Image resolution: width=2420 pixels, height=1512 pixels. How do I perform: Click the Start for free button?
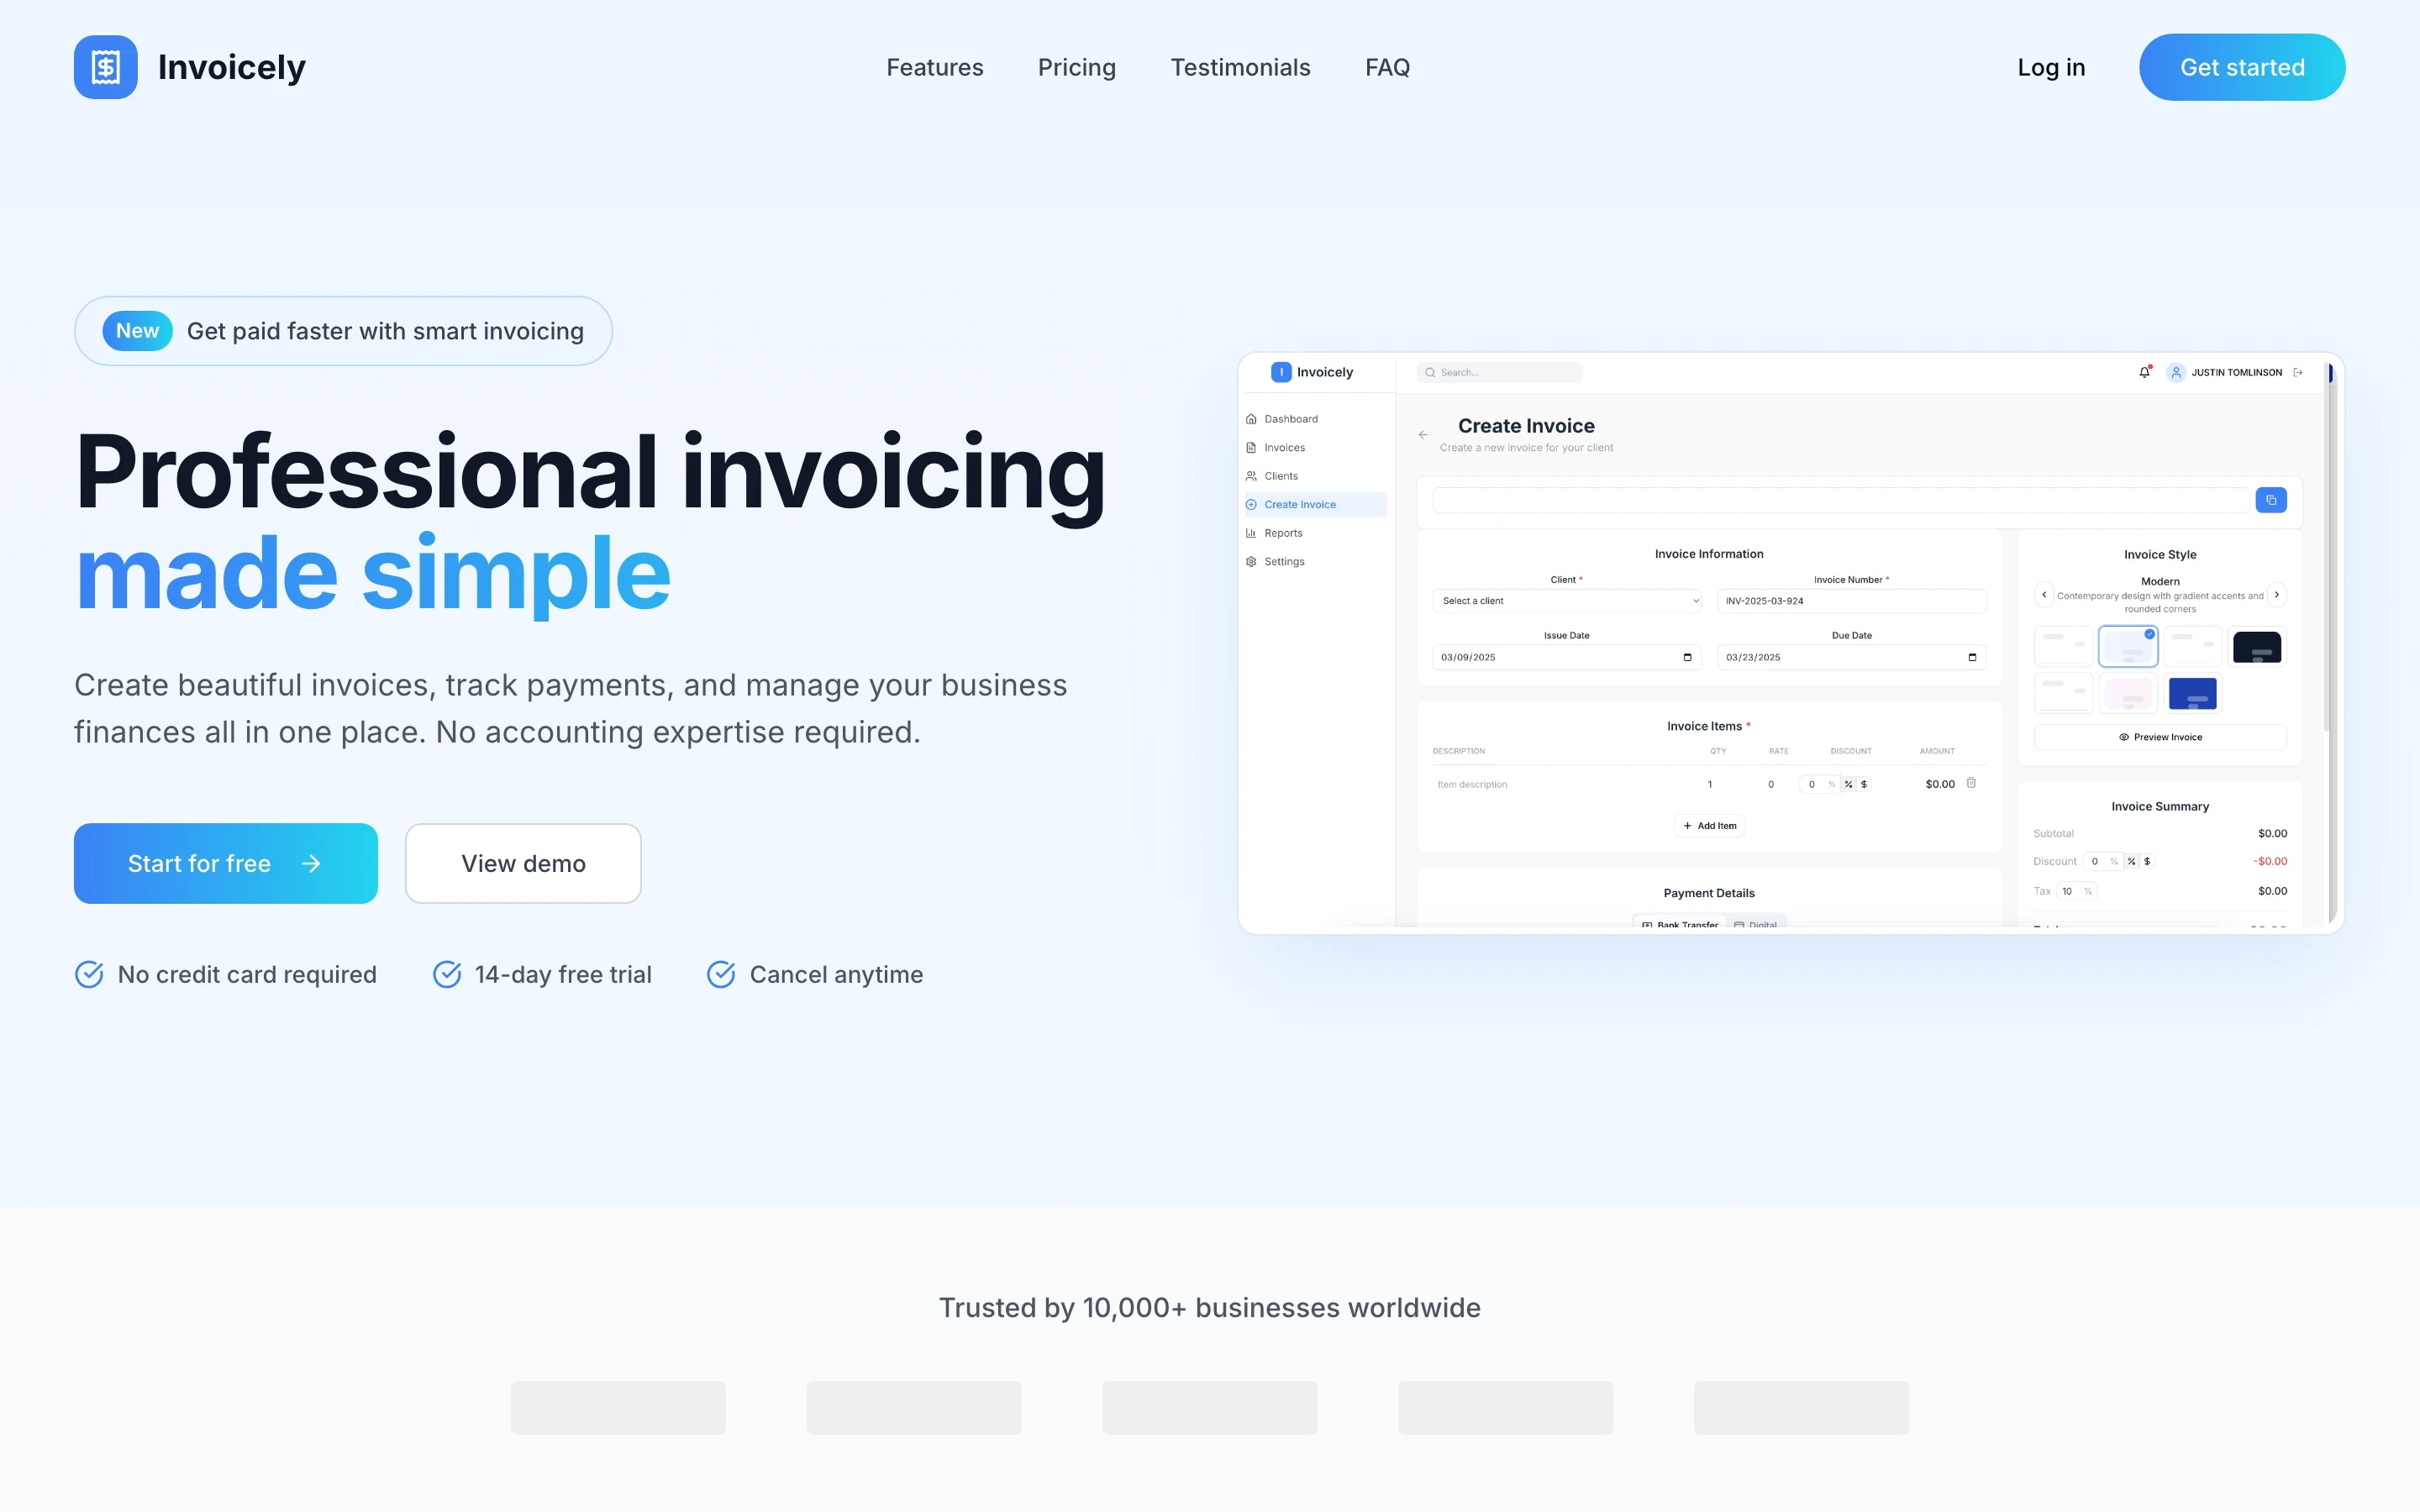pos(225,863)
